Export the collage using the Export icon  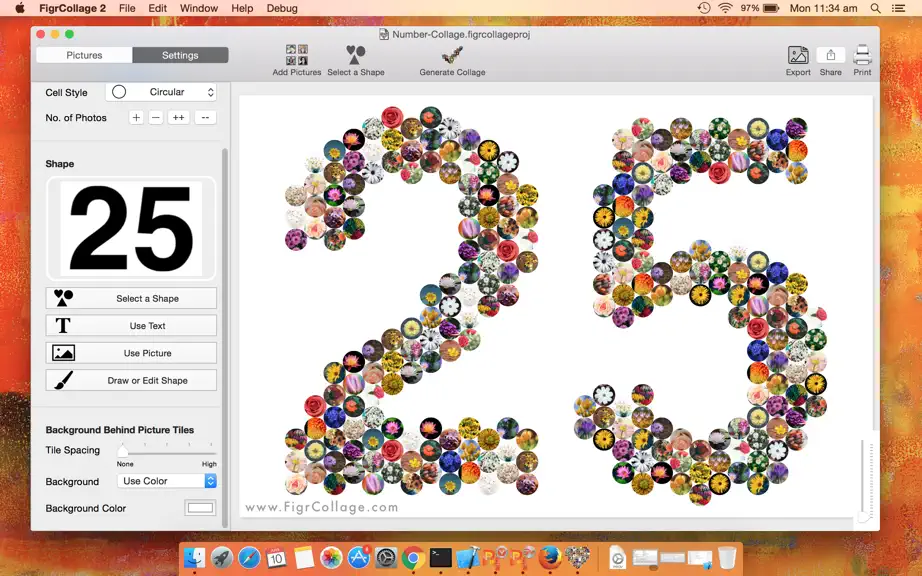(x=798, y=55)
